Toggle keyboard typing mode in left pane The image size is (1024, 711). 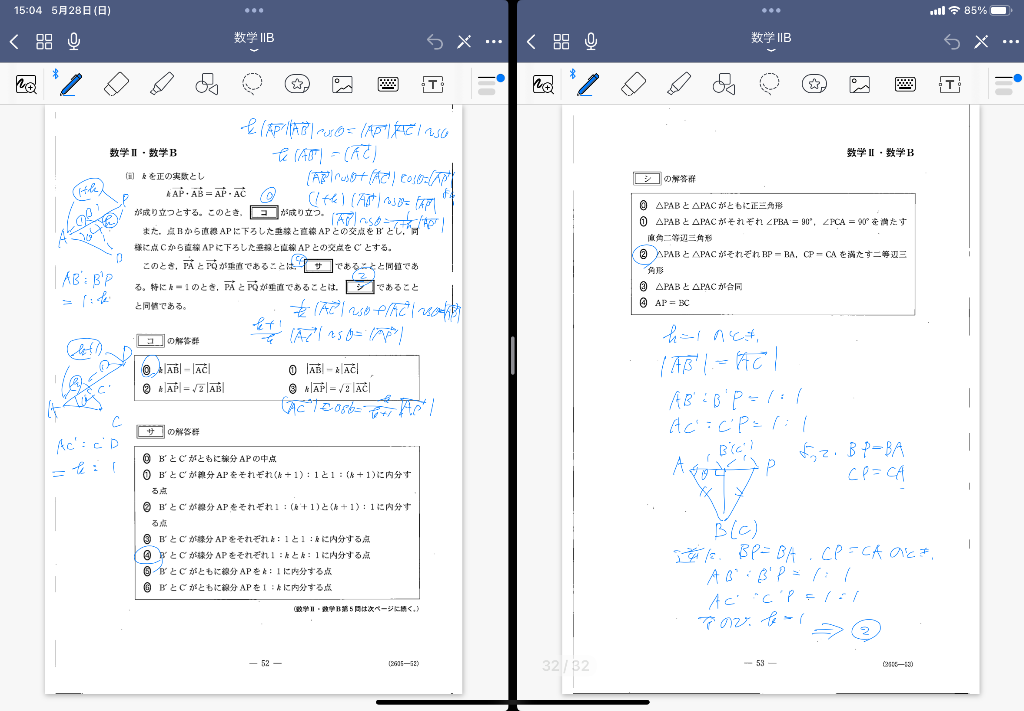(x=389, y=84)
